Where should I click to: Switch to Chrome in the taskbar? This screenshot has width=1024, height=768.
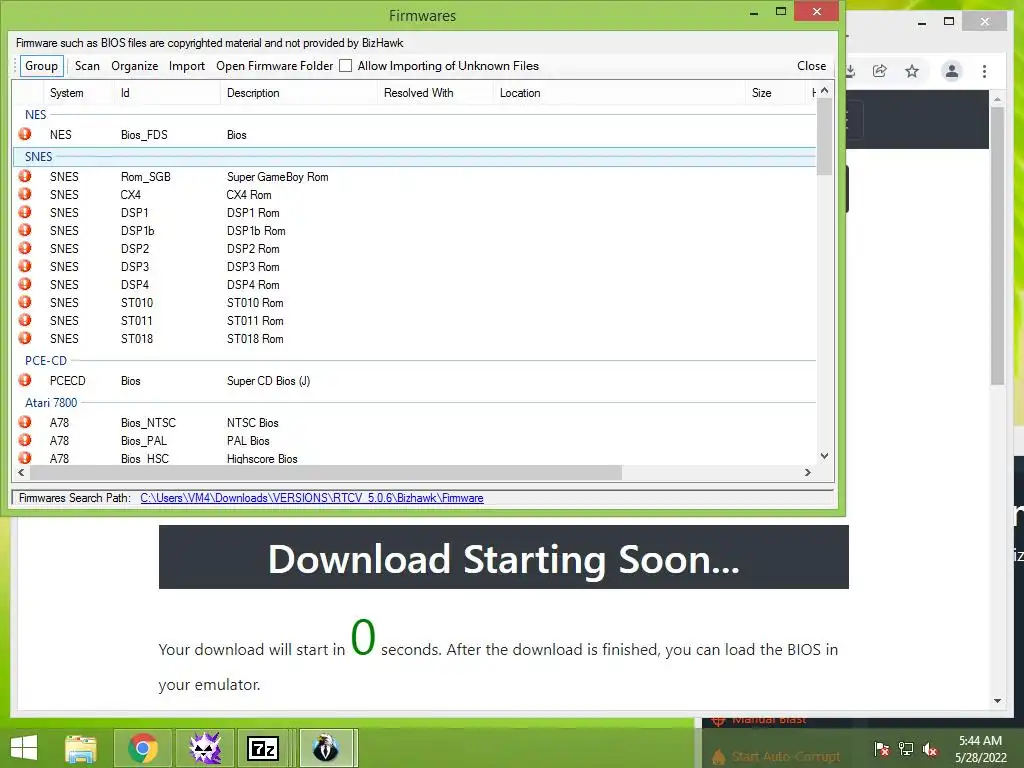(x=143, y=748)
